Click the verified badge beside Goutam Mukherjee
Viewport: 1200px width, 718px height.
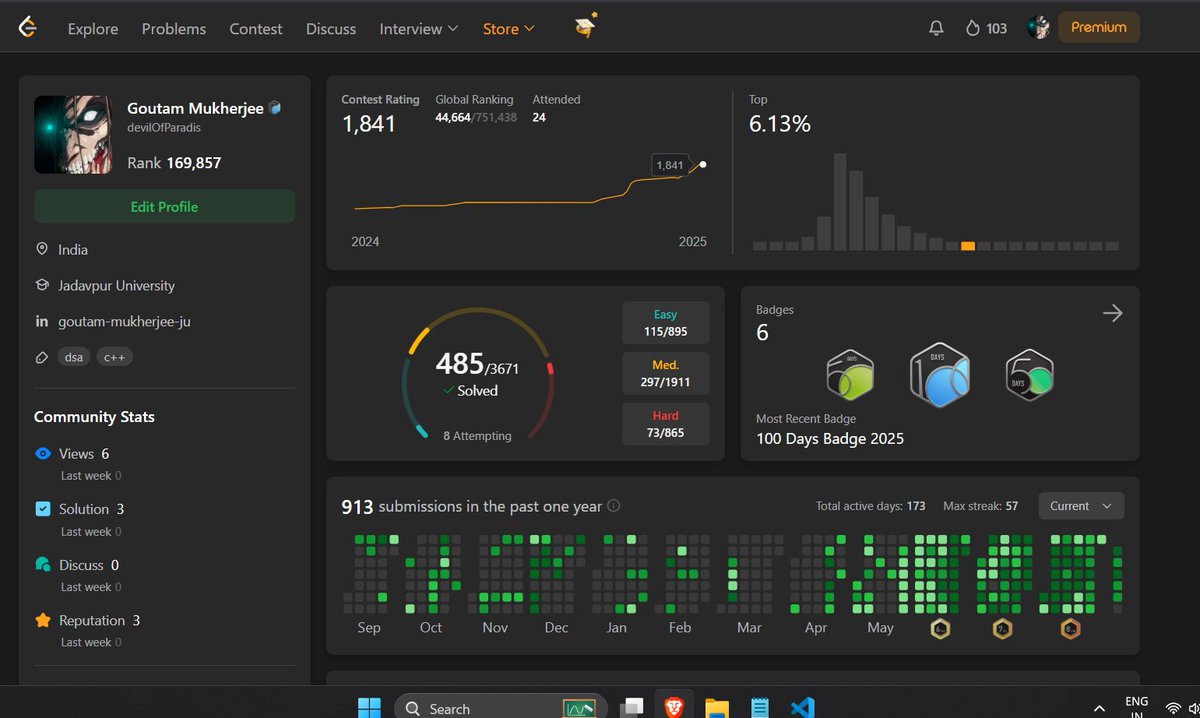275,108
